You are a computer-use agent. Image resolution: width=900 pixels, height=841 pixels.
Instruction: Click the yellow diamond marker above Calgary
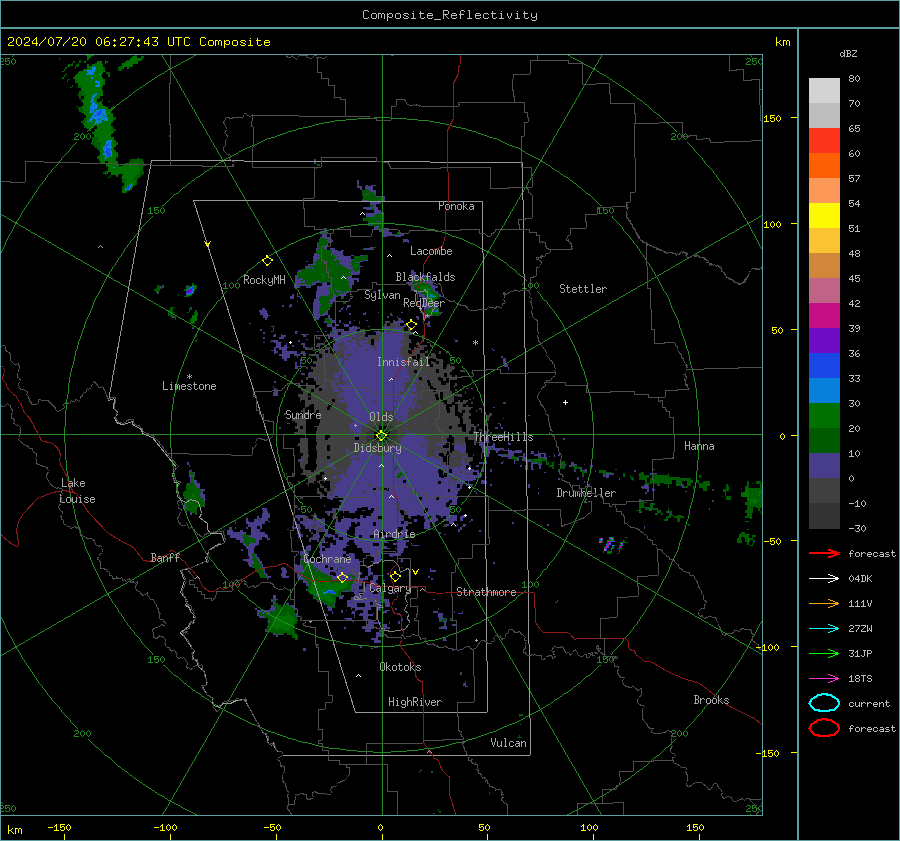[395, 576]
